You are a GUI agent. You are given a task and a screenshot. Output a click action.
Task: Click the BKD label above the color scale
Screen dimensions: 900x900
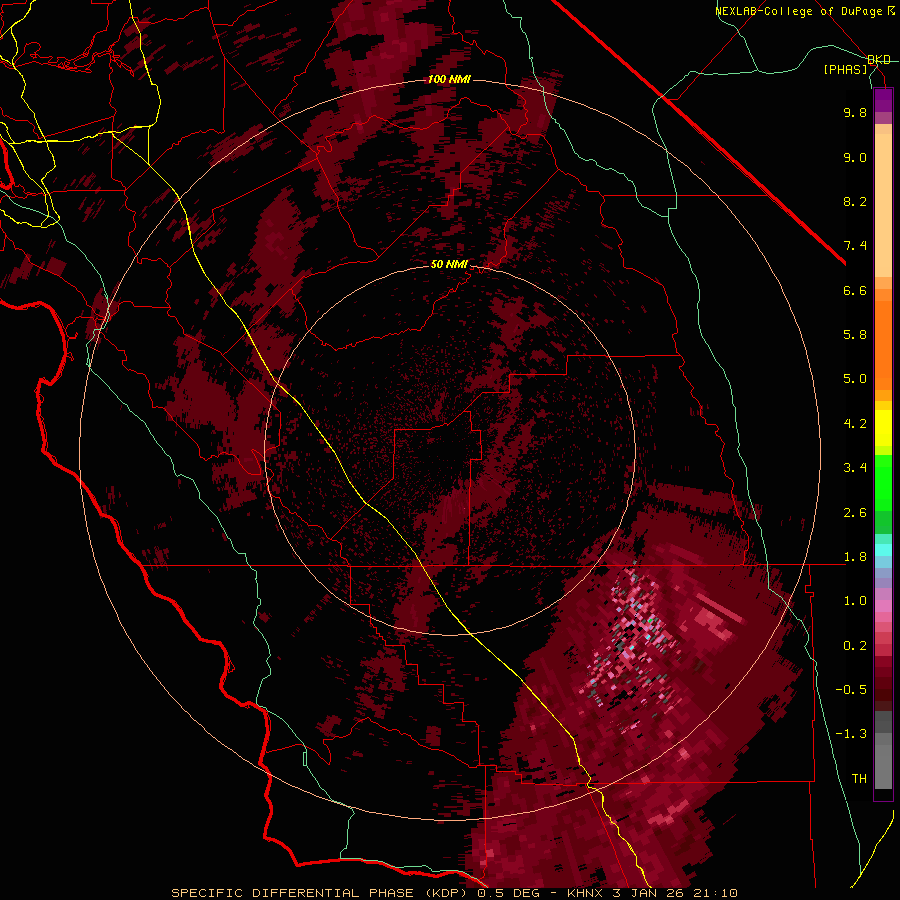(x=879, y=60)
